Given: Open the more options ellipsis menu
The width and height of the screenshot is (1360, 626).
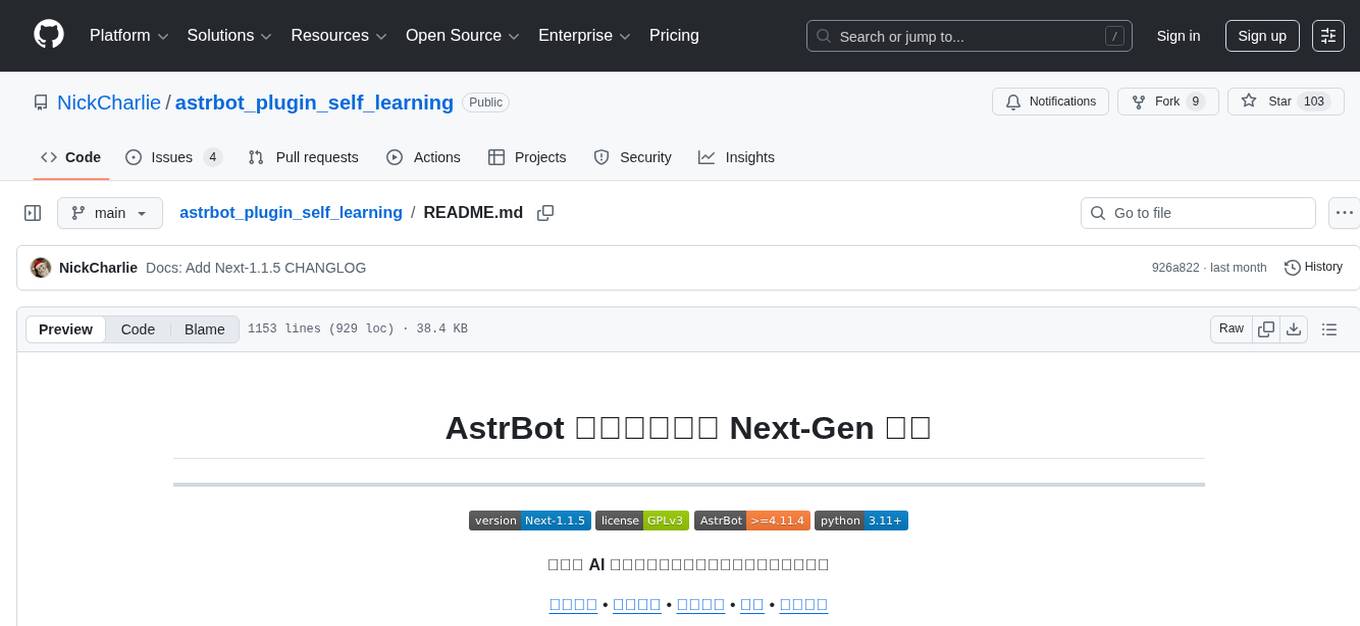Looking at the screenshot, I should click(1344, 212).
